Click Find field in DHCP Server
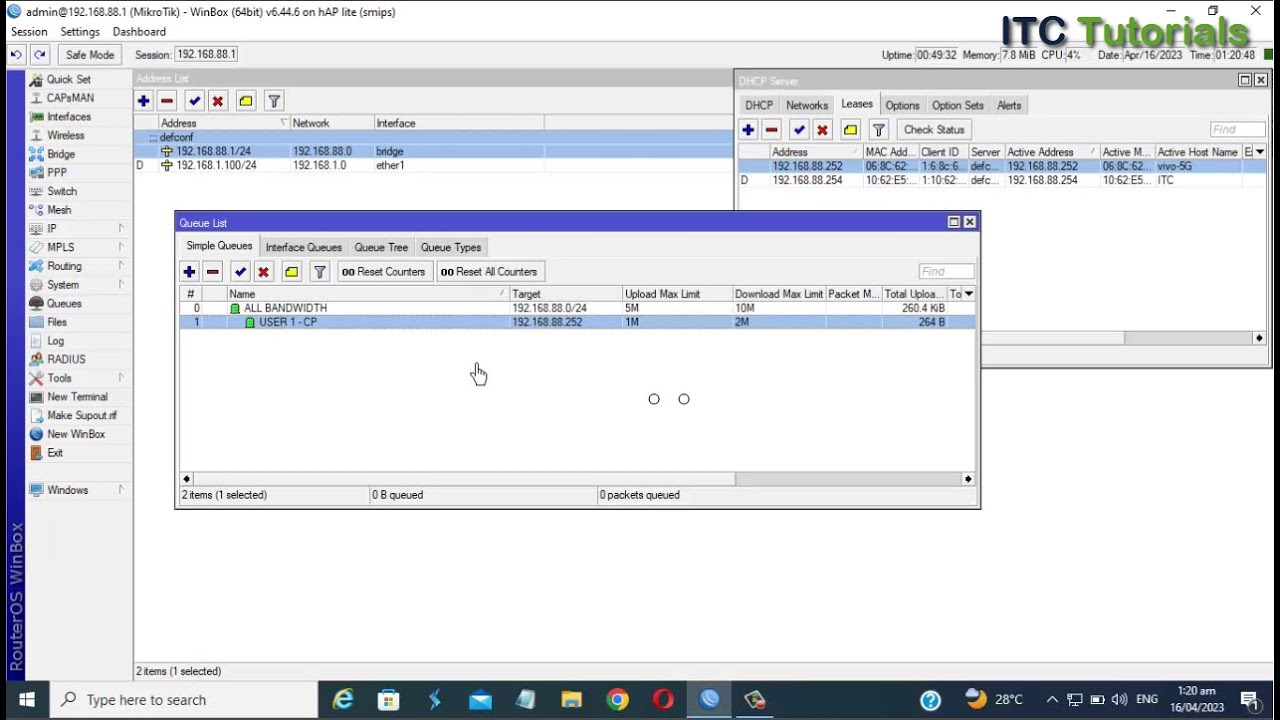Screen dimensions: 1280x720 click(1237, 129)
